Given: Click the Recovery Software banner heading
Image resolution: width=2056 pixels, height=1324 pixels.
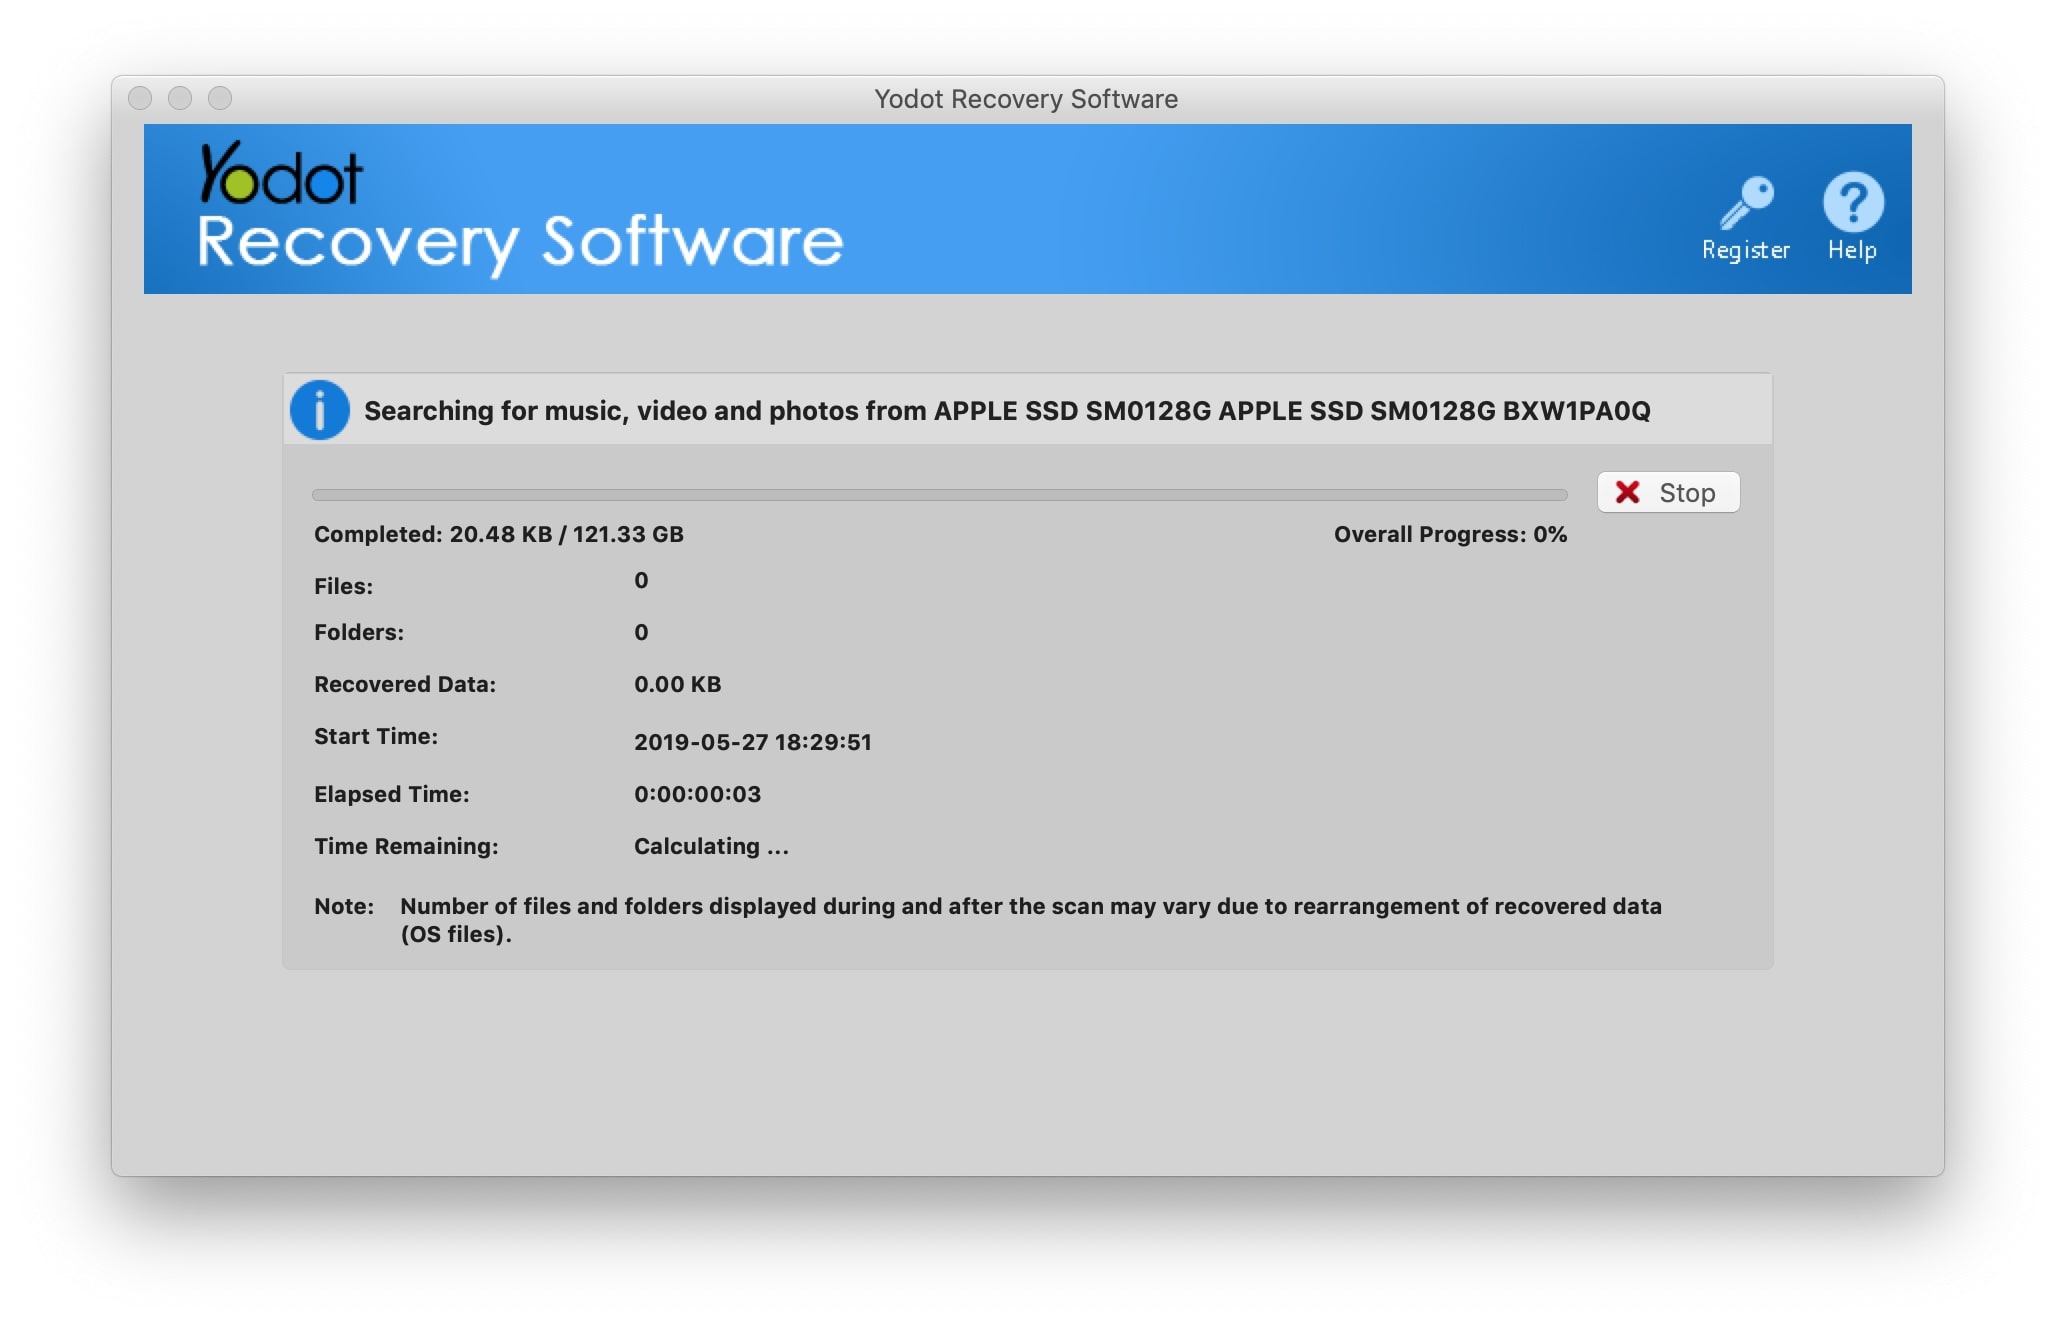Looking at the screenshot, I should point(520,243).
